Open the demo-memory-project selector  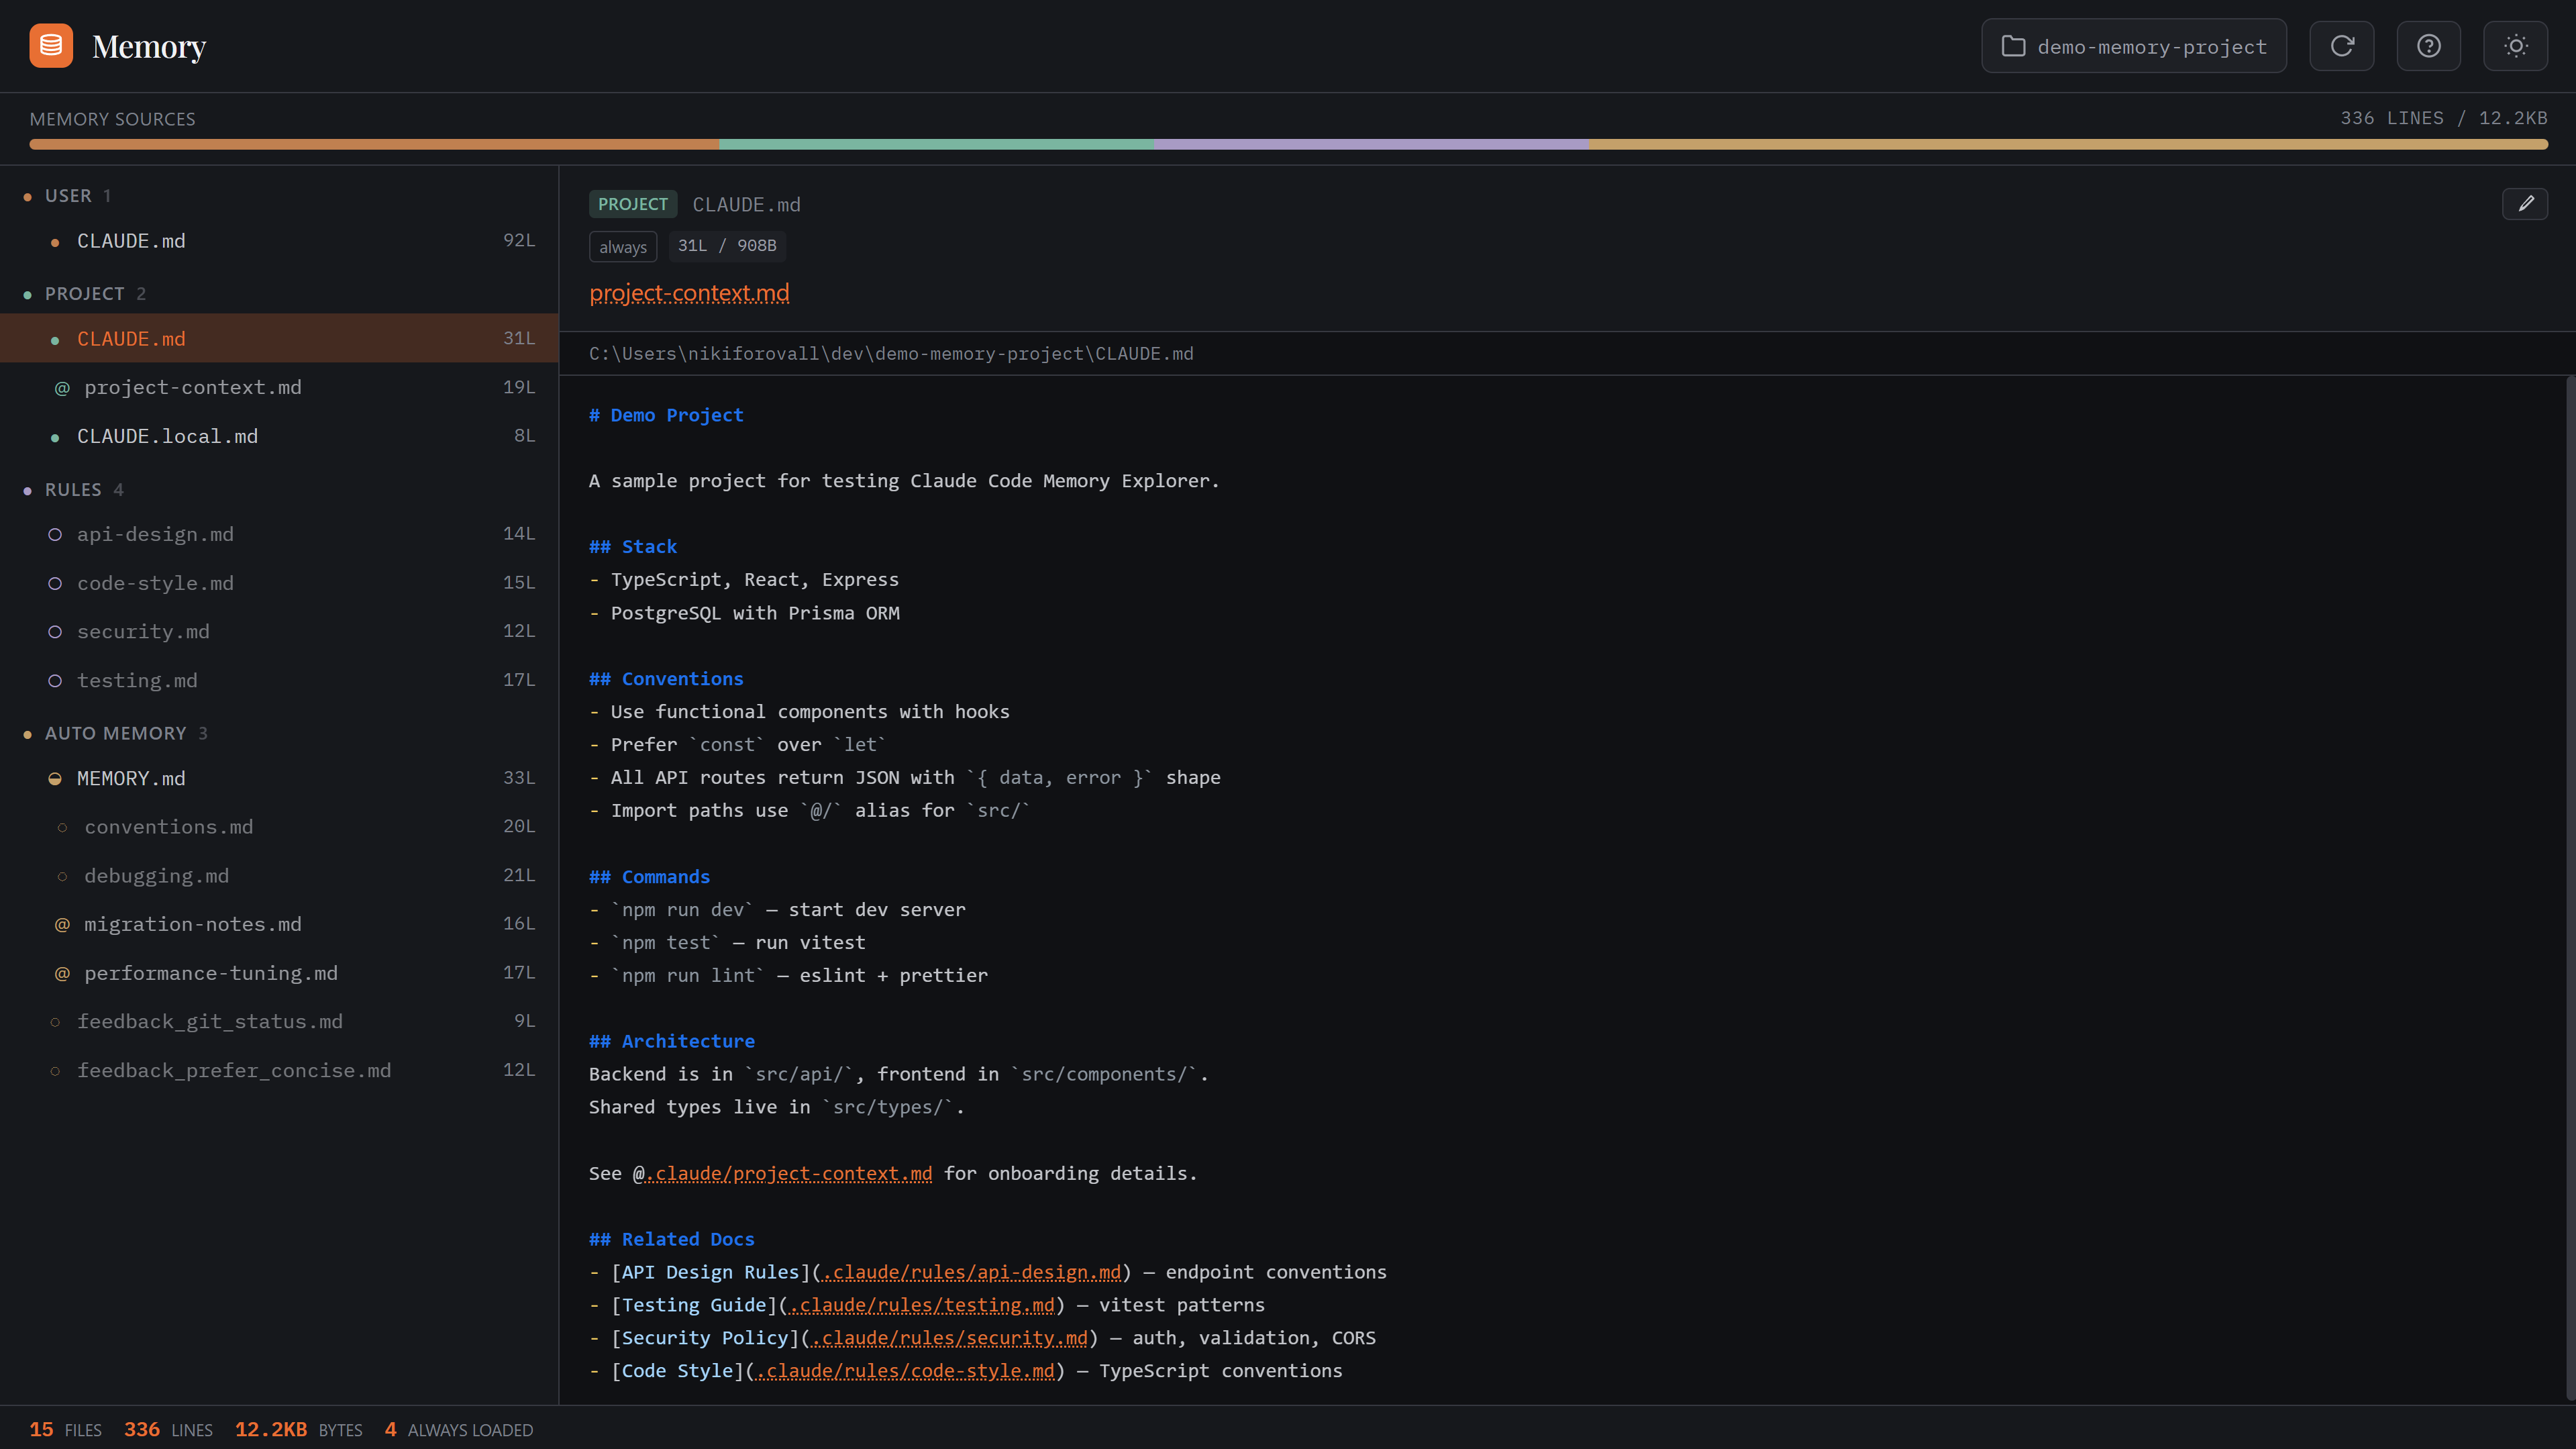point(2133,45)
